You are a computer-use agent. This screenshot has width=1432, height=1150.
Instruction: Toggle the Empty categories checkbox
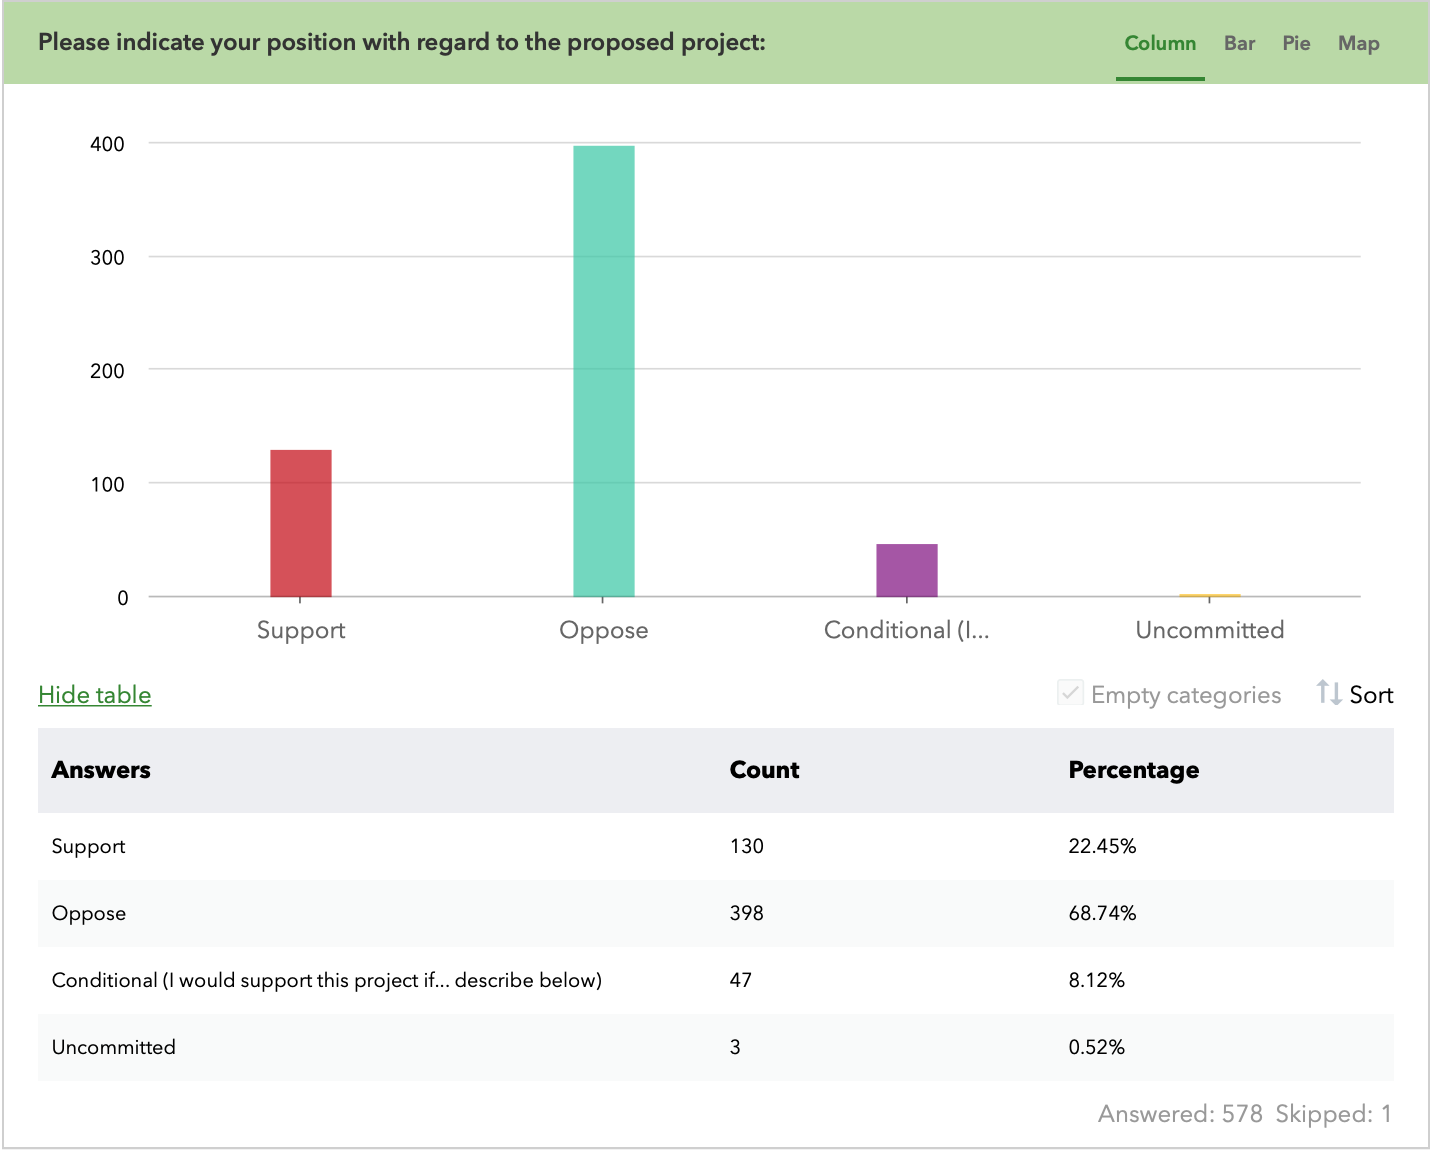1070,693
